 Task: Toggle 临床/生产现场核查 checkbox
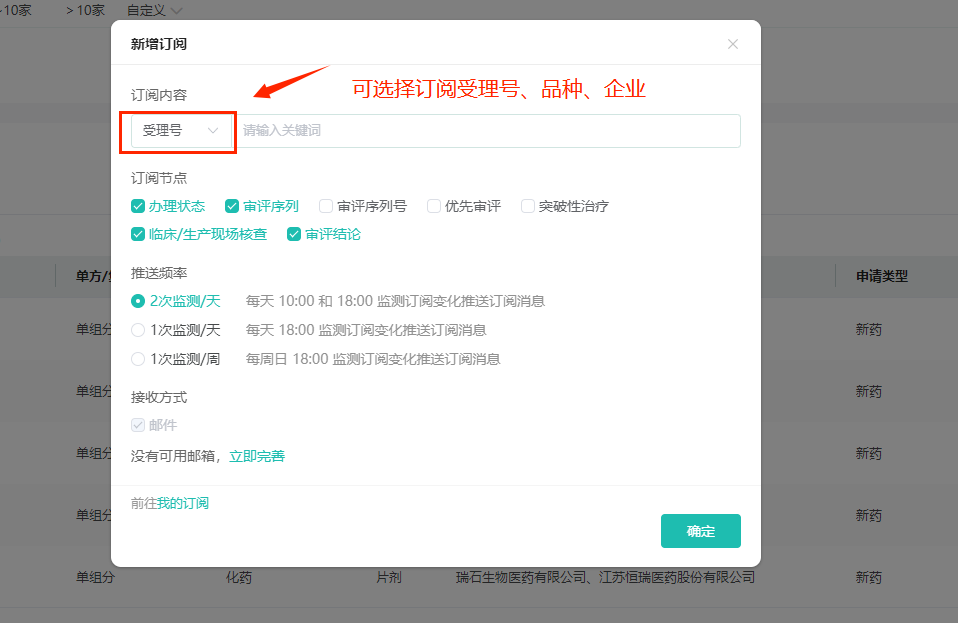(138, 235)
